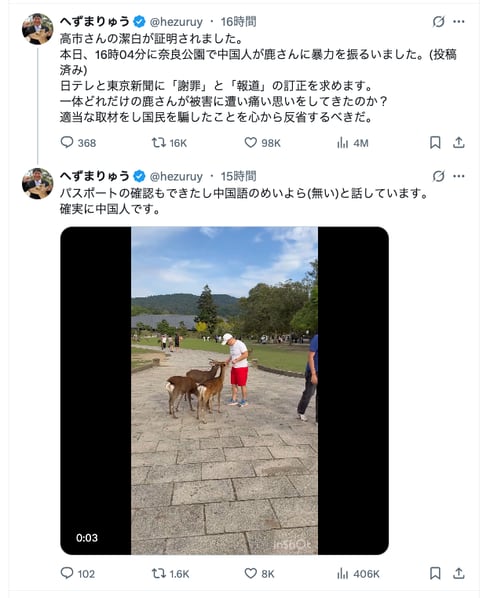Bookmark the first tweet
This screenshot has height=598, width=490.
(435, 142)
